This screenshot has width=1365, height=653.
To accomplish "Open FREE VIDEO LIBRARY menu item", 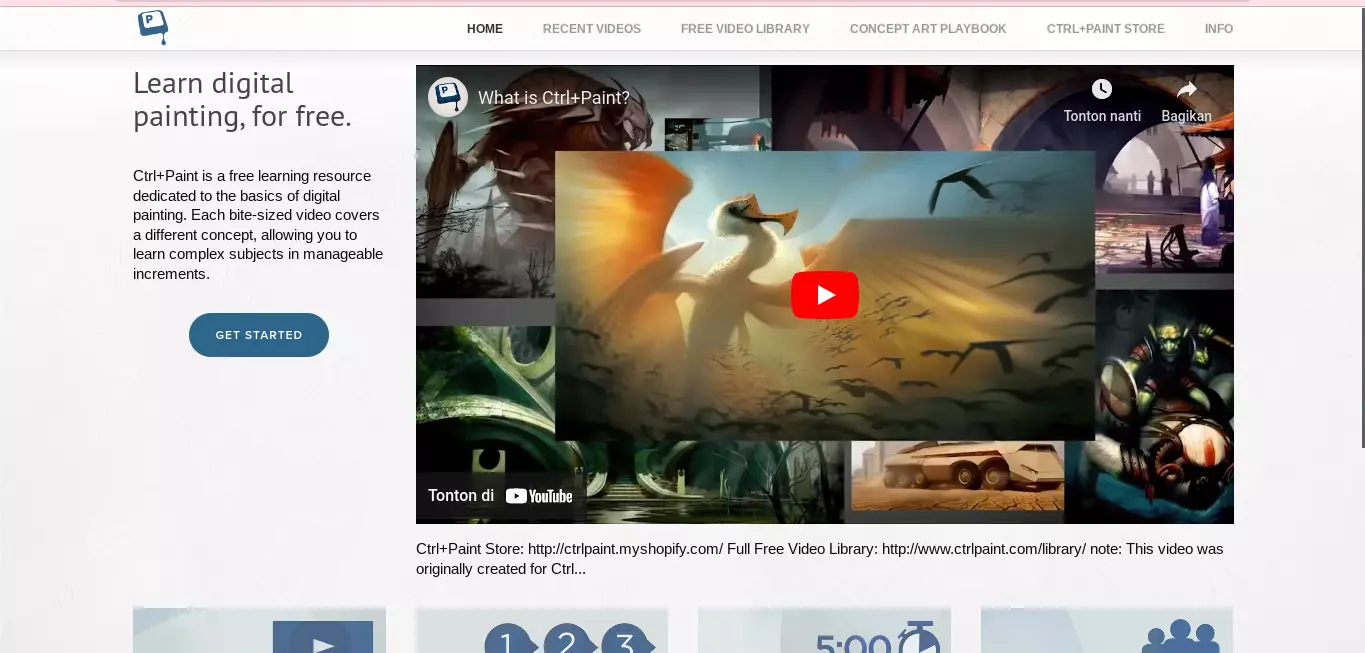I will 745,29.
